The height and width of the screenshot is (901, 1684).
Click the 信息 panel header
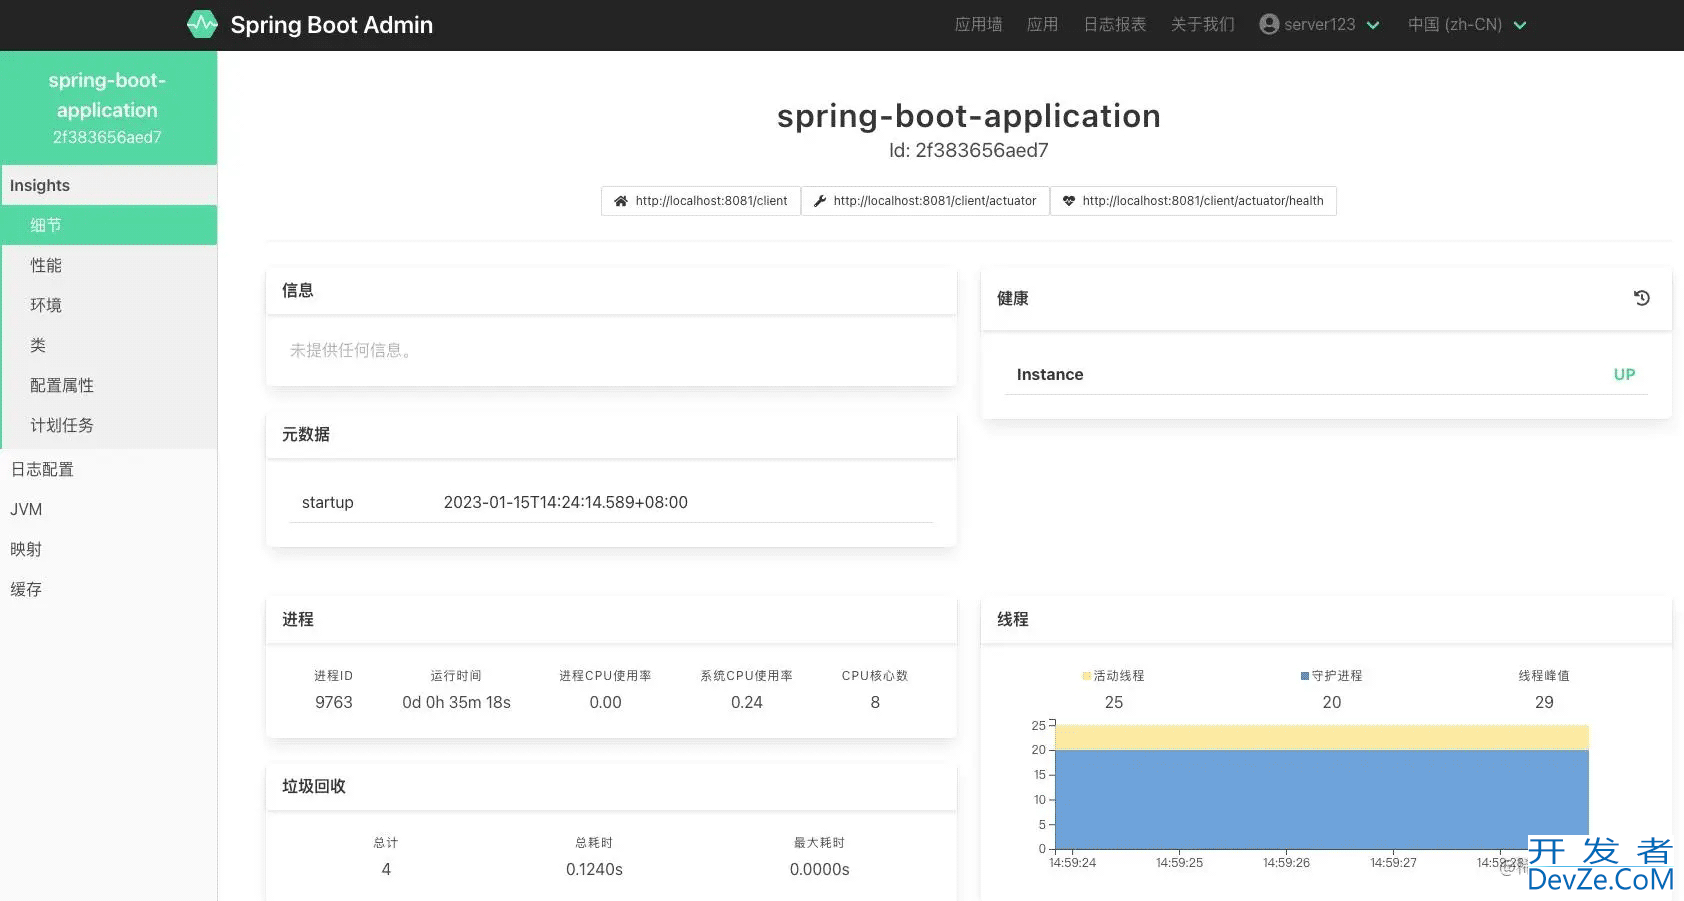pos(611,291)
